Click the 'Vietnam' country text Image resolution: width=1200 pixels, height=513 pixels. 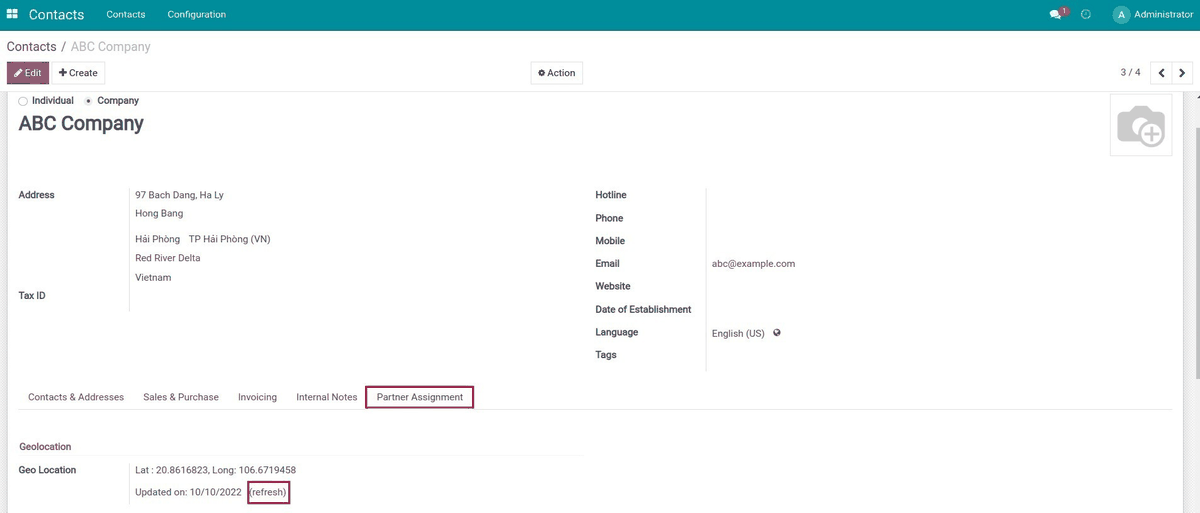[x=153, y=277]
